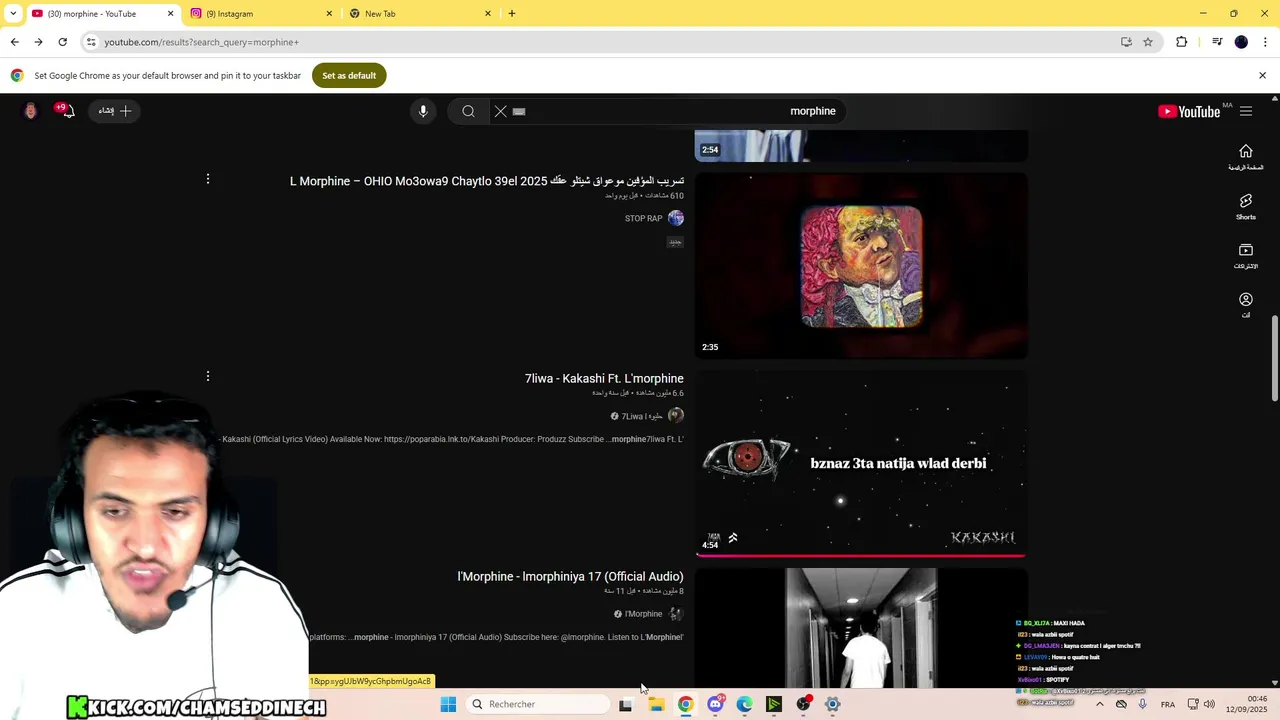Submit search with the magnifier icon
1280x720 pixels.
468,111
